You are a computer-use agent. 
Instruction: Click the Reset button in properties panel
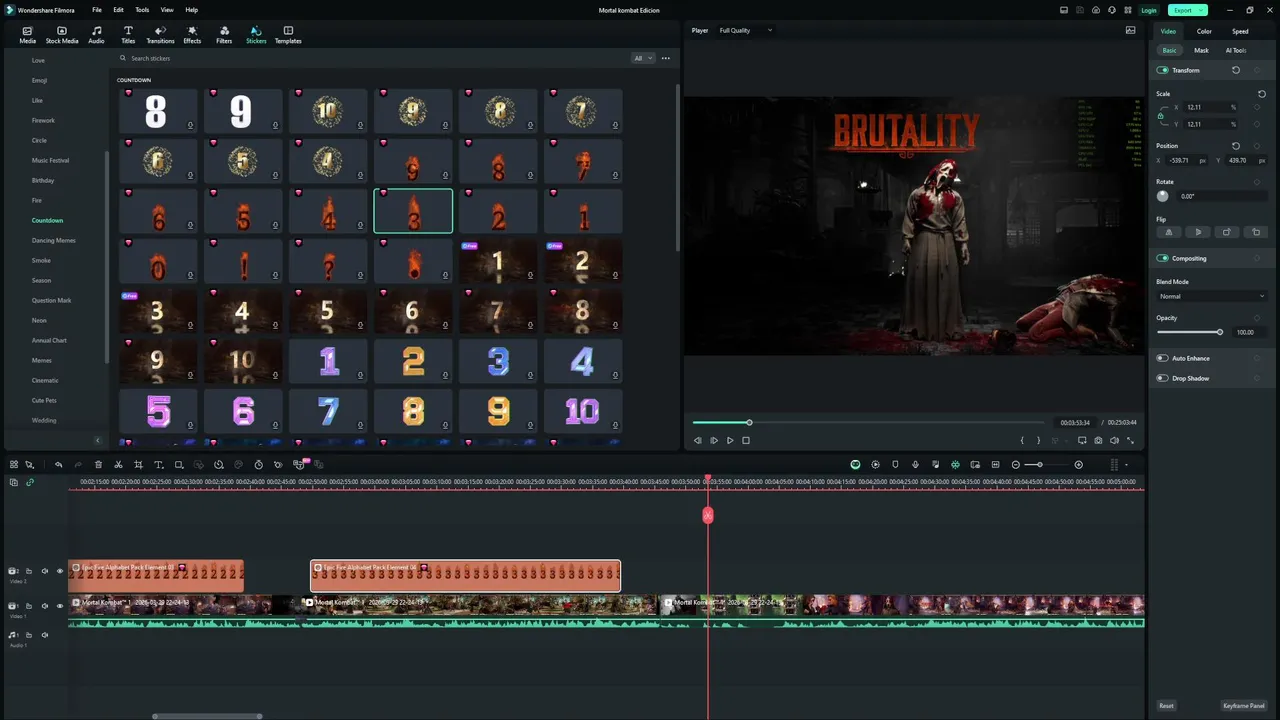[x=1166, y=706]
